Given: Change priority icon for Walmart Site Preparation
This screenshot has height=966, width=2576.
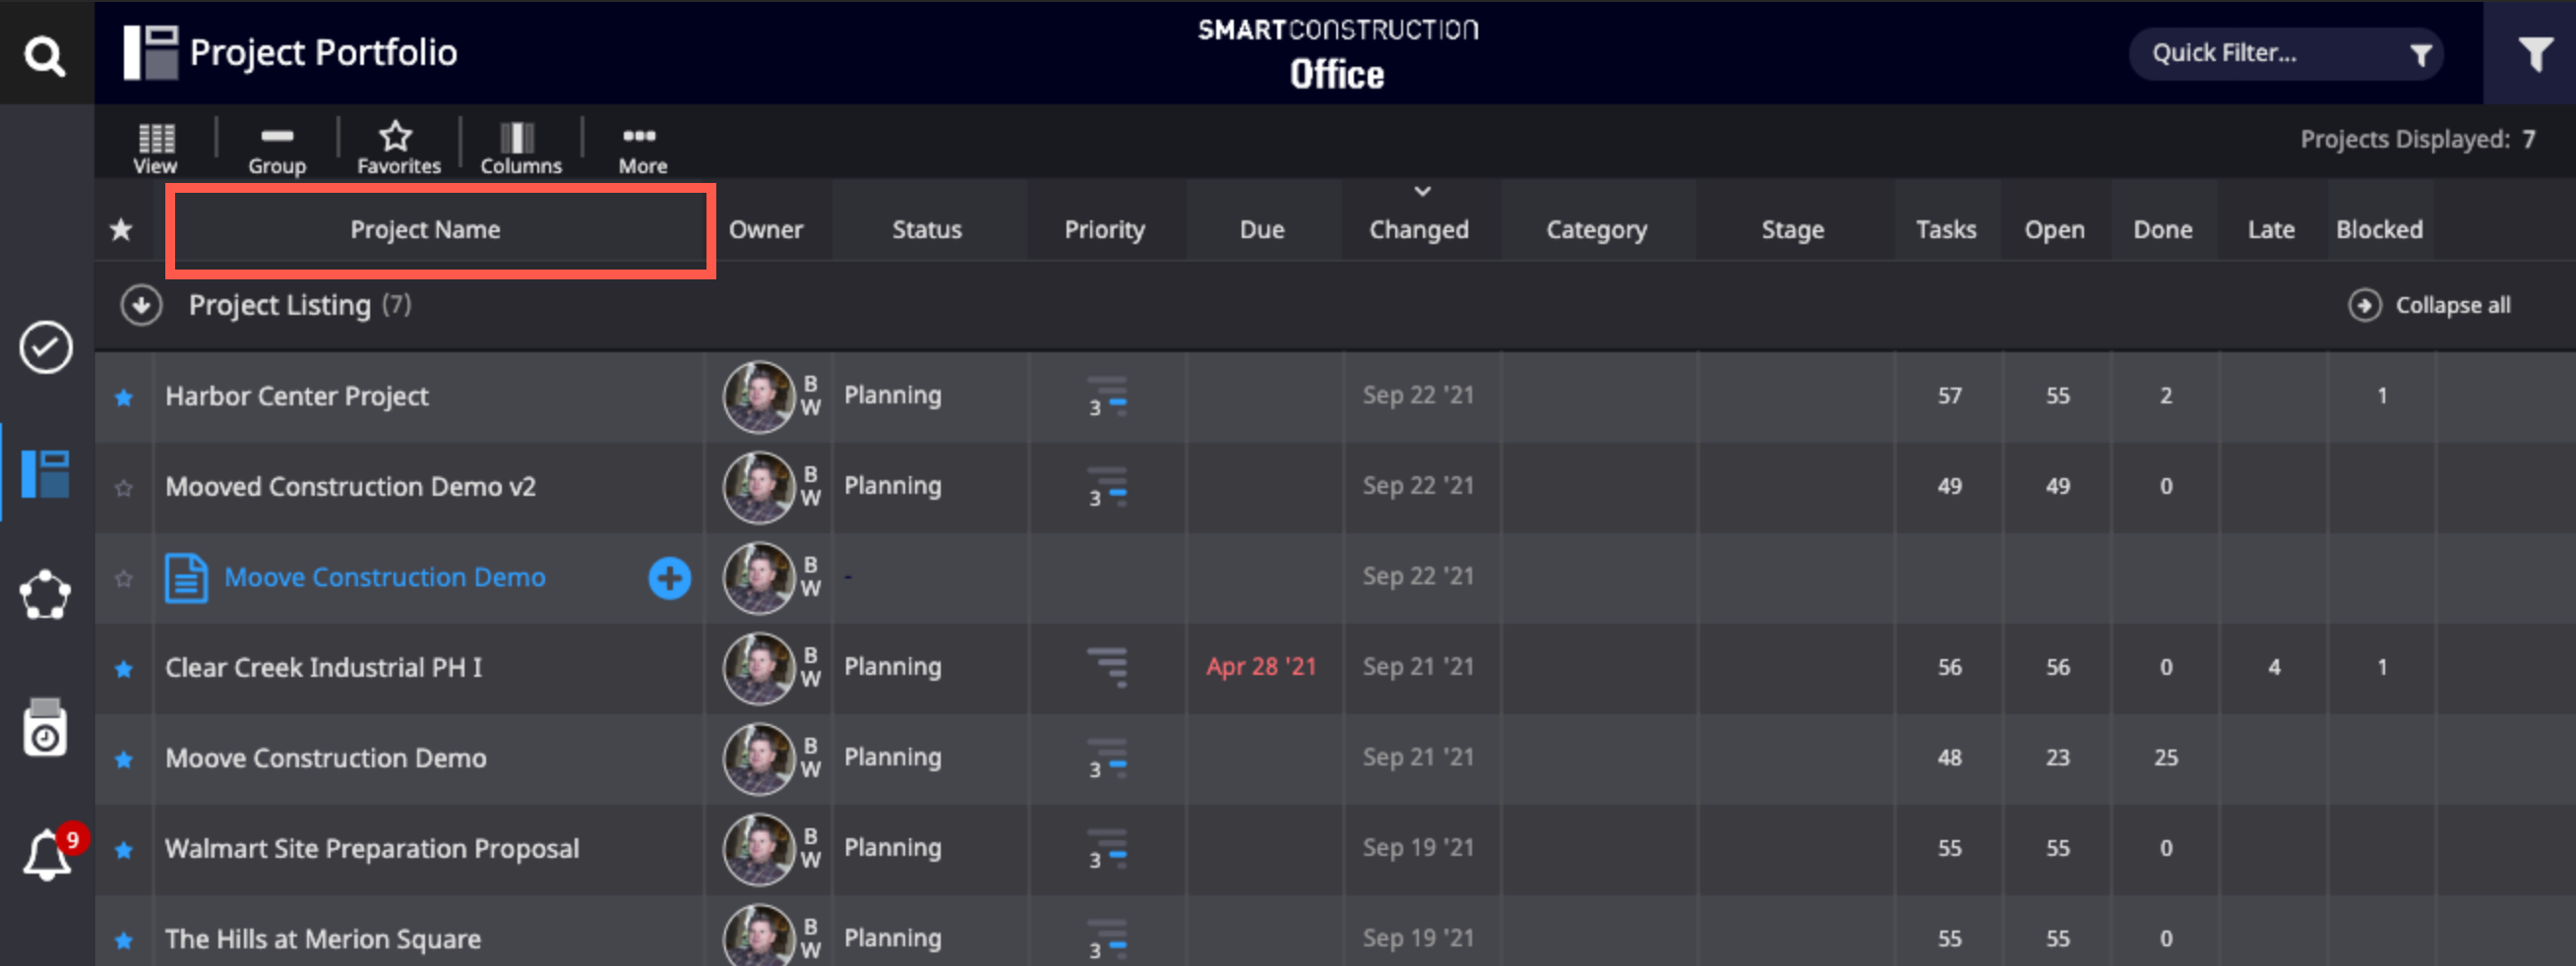Looking at the screenshot, I should pyautogui.click(x=1107, y=848).
